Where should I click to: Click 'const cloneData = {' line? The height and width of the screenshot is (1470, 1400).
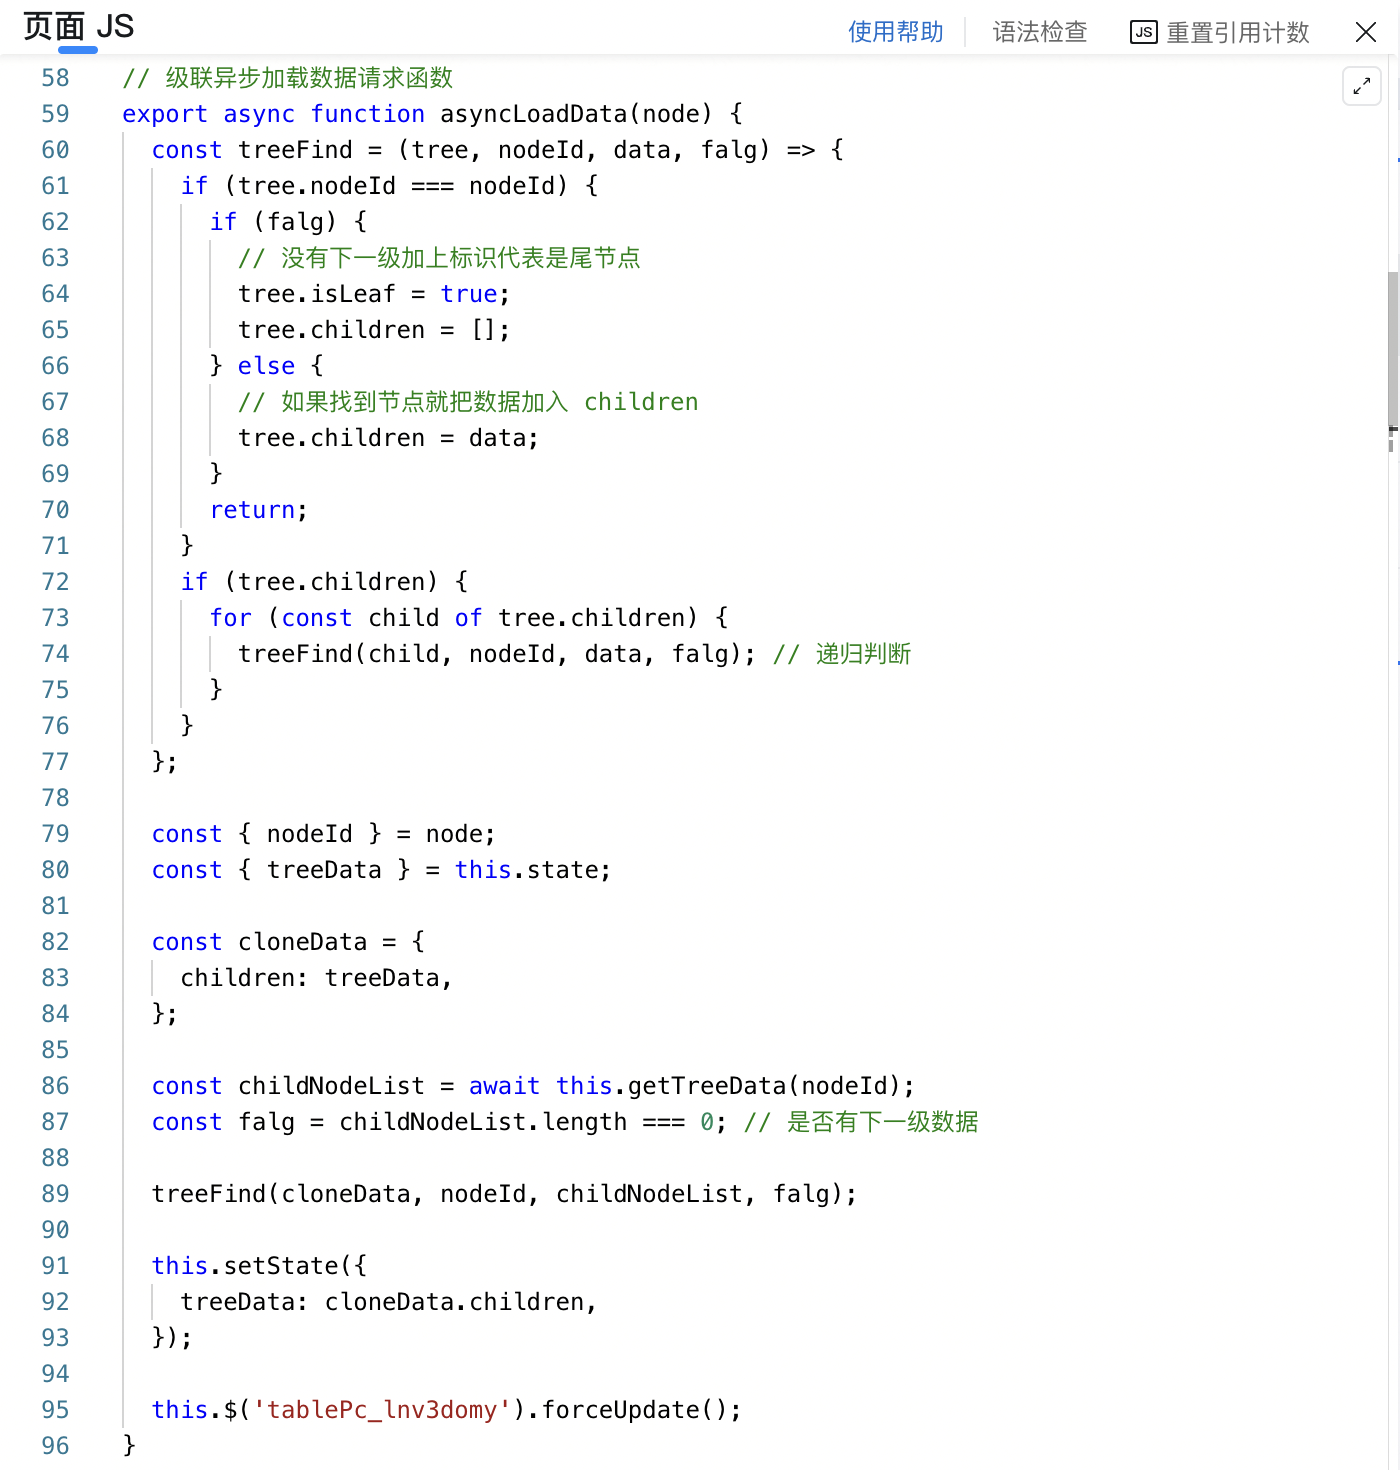[288, 942]
